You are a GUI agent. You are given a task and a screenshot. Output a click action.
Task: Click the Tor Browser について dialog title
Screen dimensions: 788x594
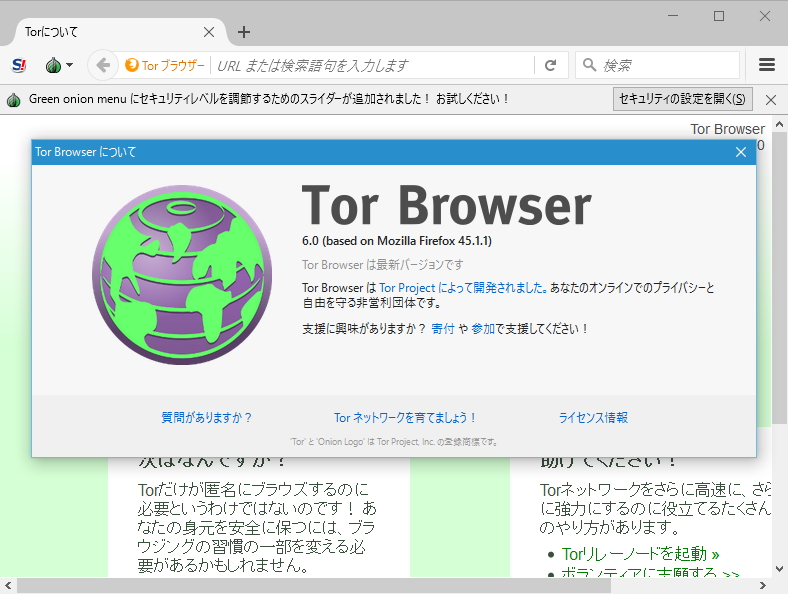pos(85,152)
